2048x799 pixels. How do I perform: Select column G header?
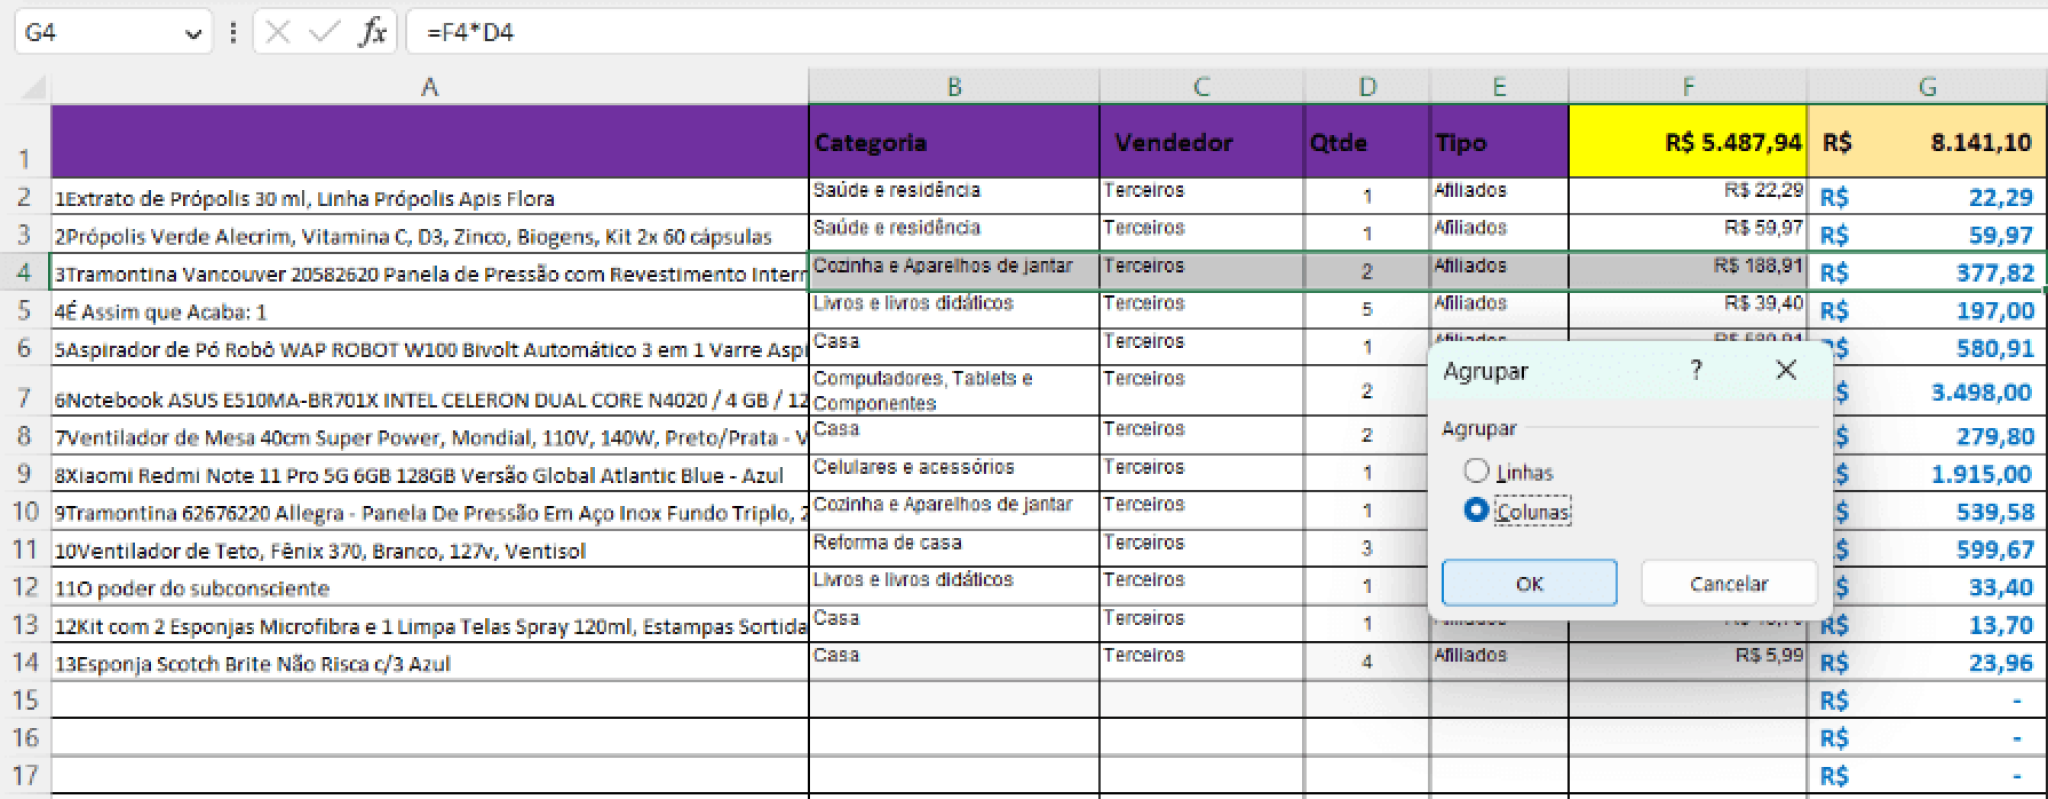[1926, 87]
